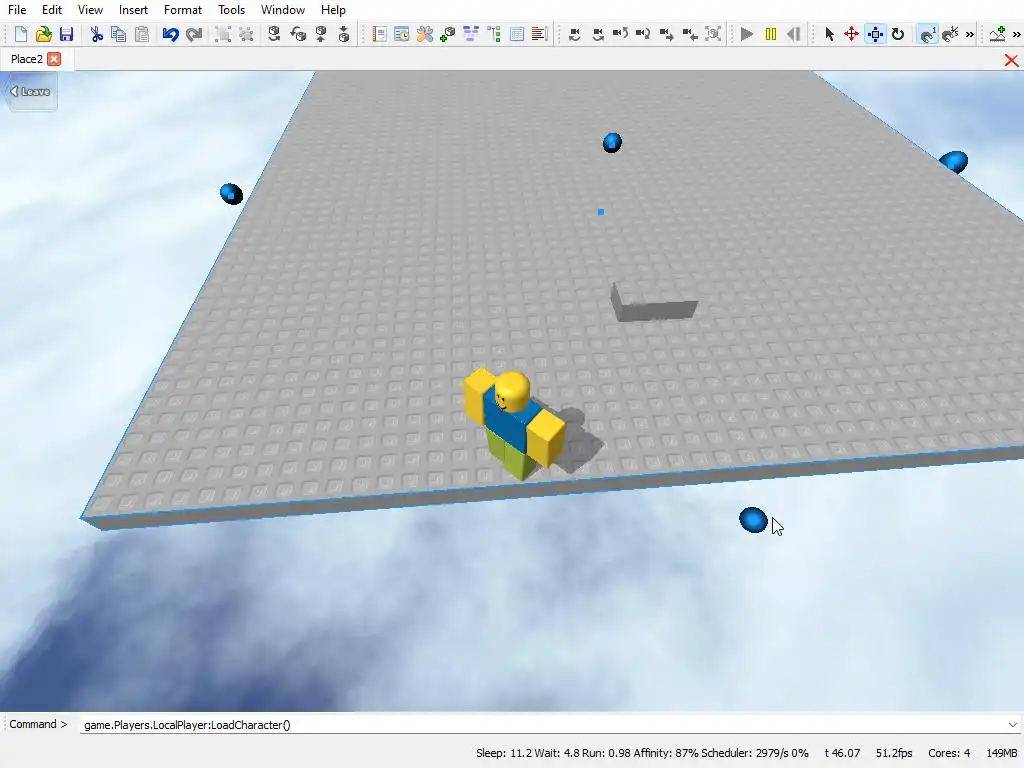
Task: Toggle the blue Resize tool
Action: click(x=875, y=34)
